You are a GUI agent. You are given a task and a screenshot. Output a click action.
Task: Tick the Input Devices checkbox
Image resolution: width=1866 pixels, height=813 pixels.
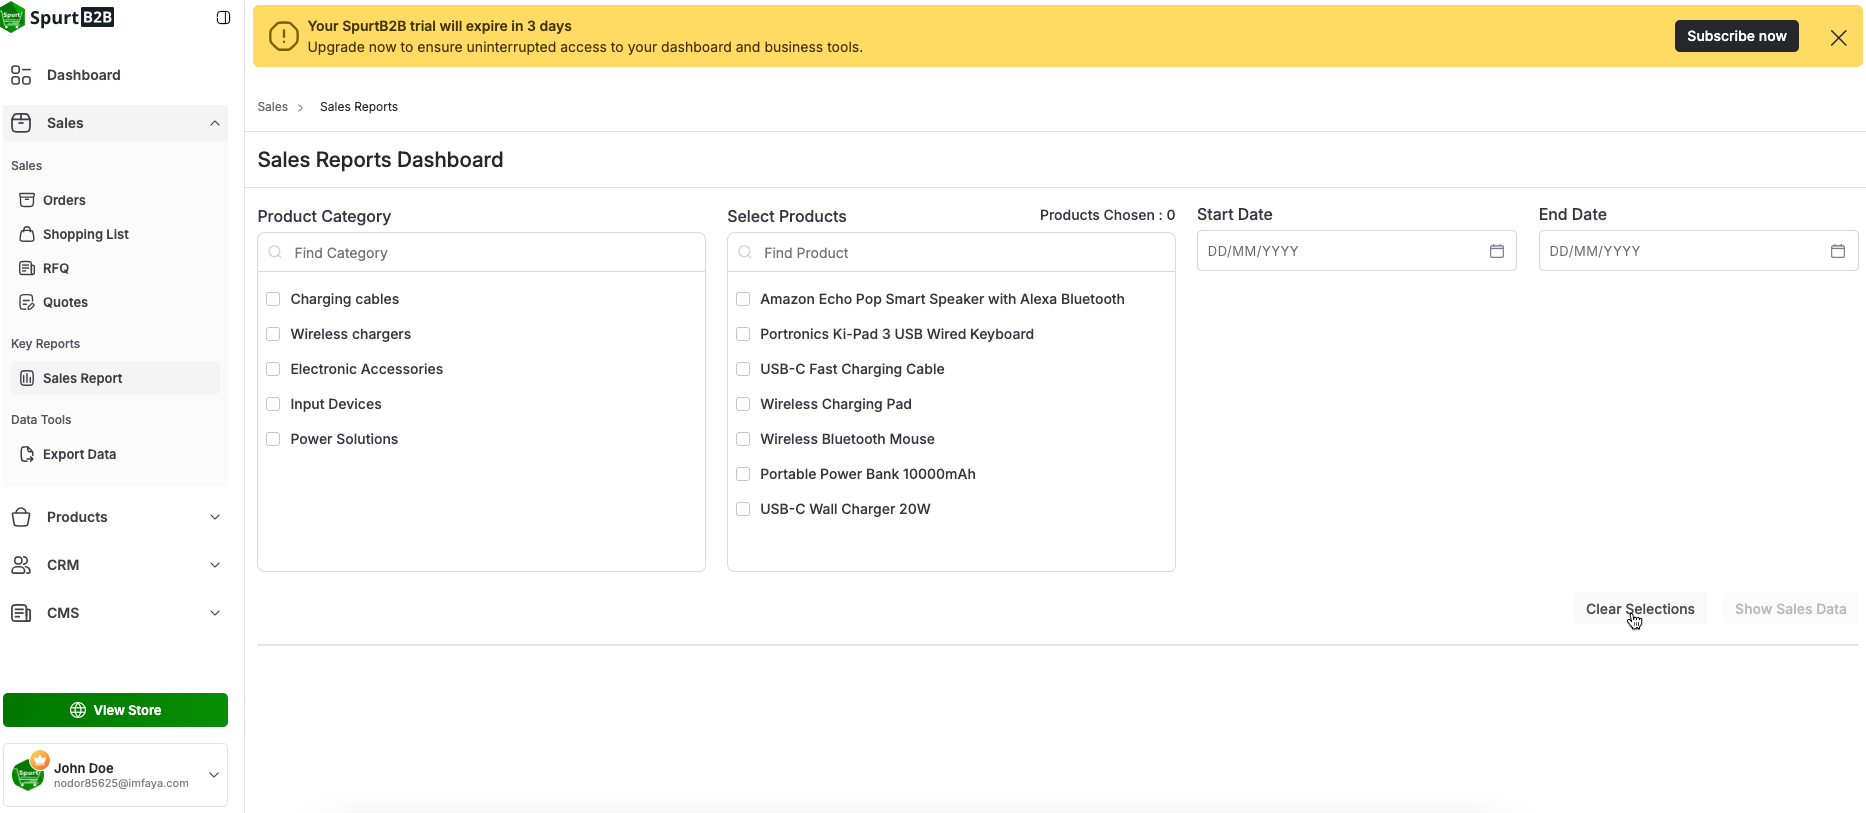(273, 404)
